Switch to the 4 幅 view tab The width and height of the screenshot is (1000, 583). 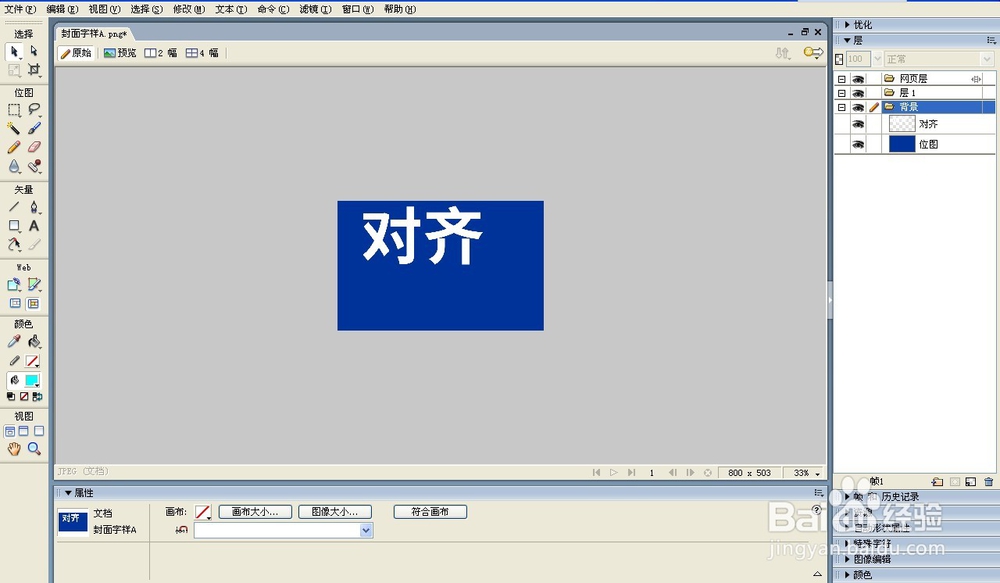click(x=202, y=53)
